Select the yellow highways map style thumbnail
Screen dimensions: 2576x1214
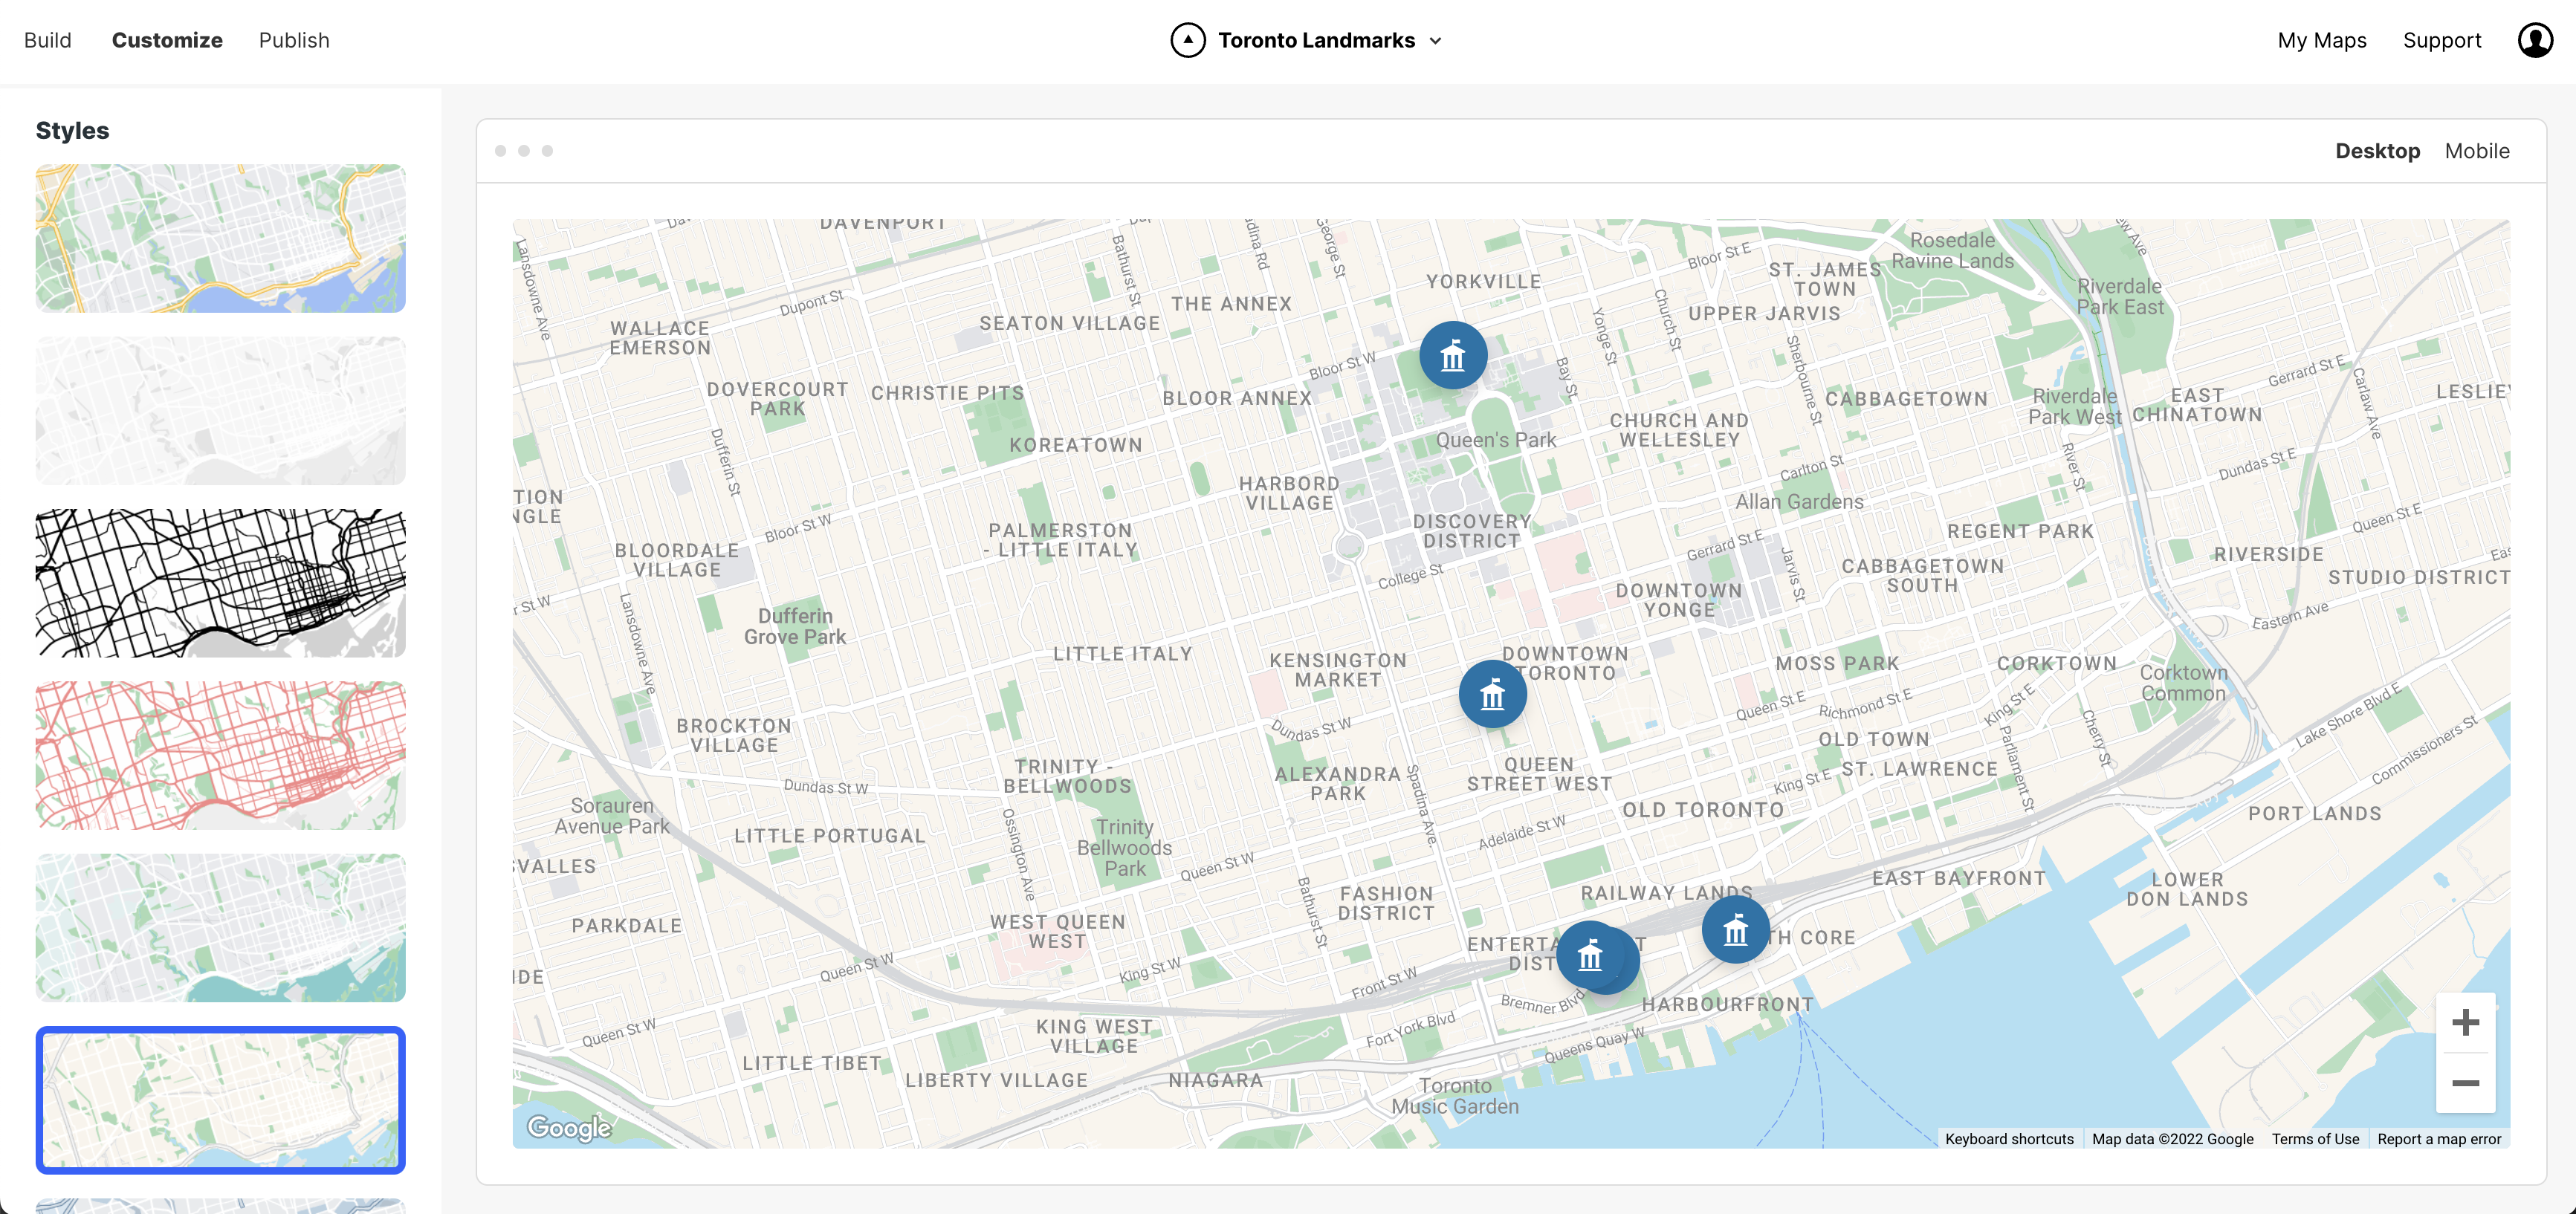point(221,239)
